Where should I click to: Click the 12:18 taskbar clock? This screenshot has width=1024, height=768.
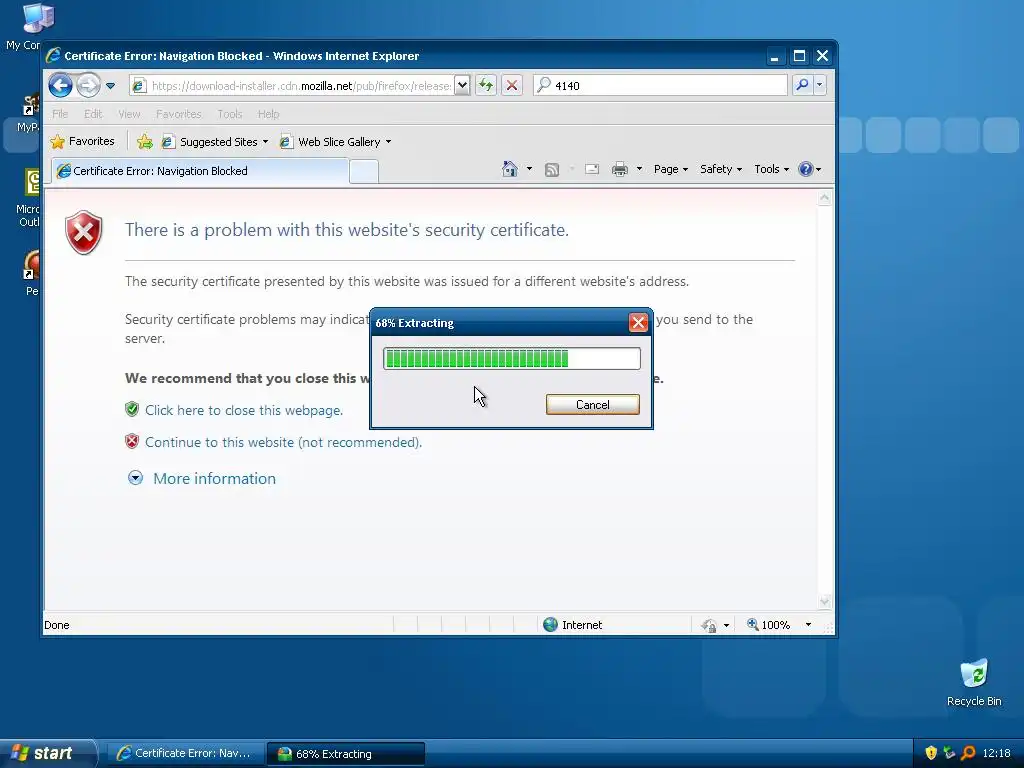pyautogui.click(x=996, y=753)
